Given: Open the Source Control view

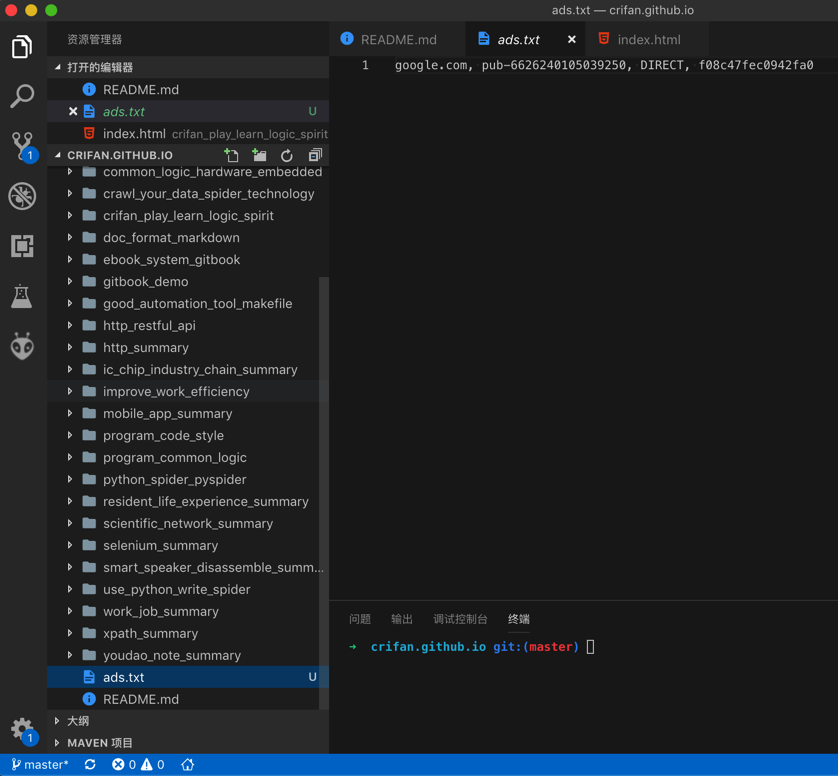Looking at the screenshot, I should click(x=24, y=146).
